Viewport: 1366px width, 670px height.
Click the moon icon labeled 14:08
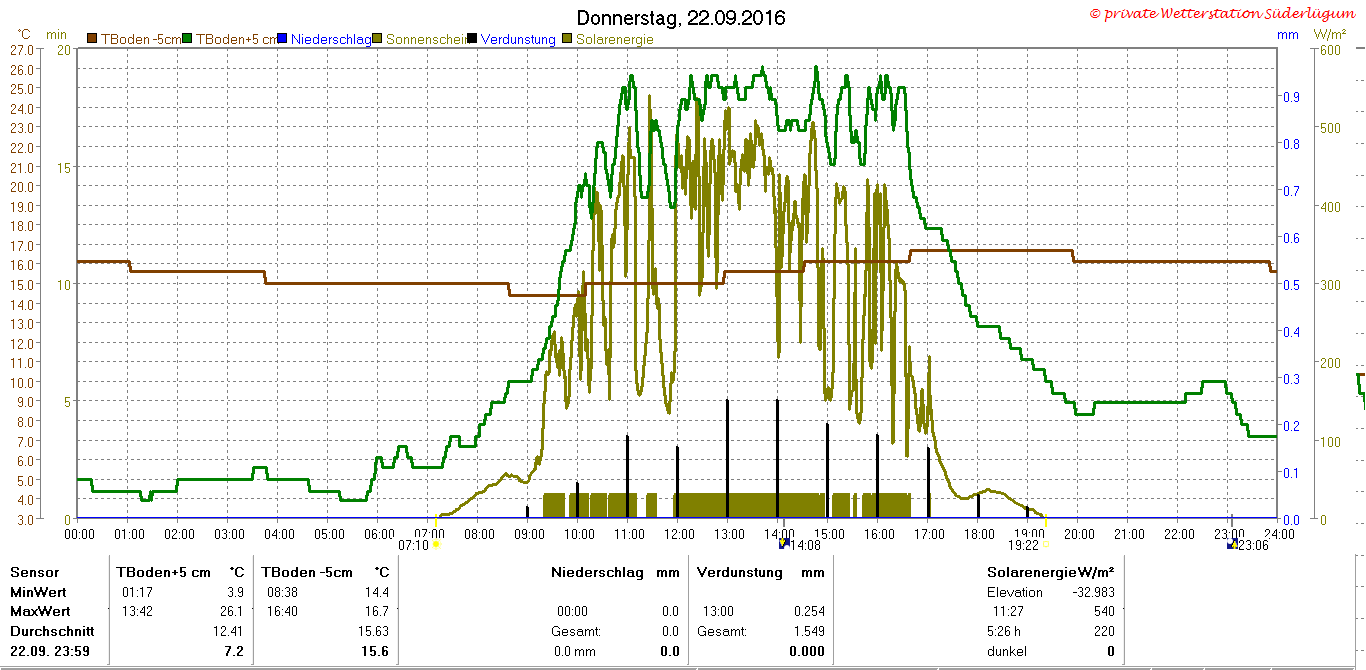784,543
